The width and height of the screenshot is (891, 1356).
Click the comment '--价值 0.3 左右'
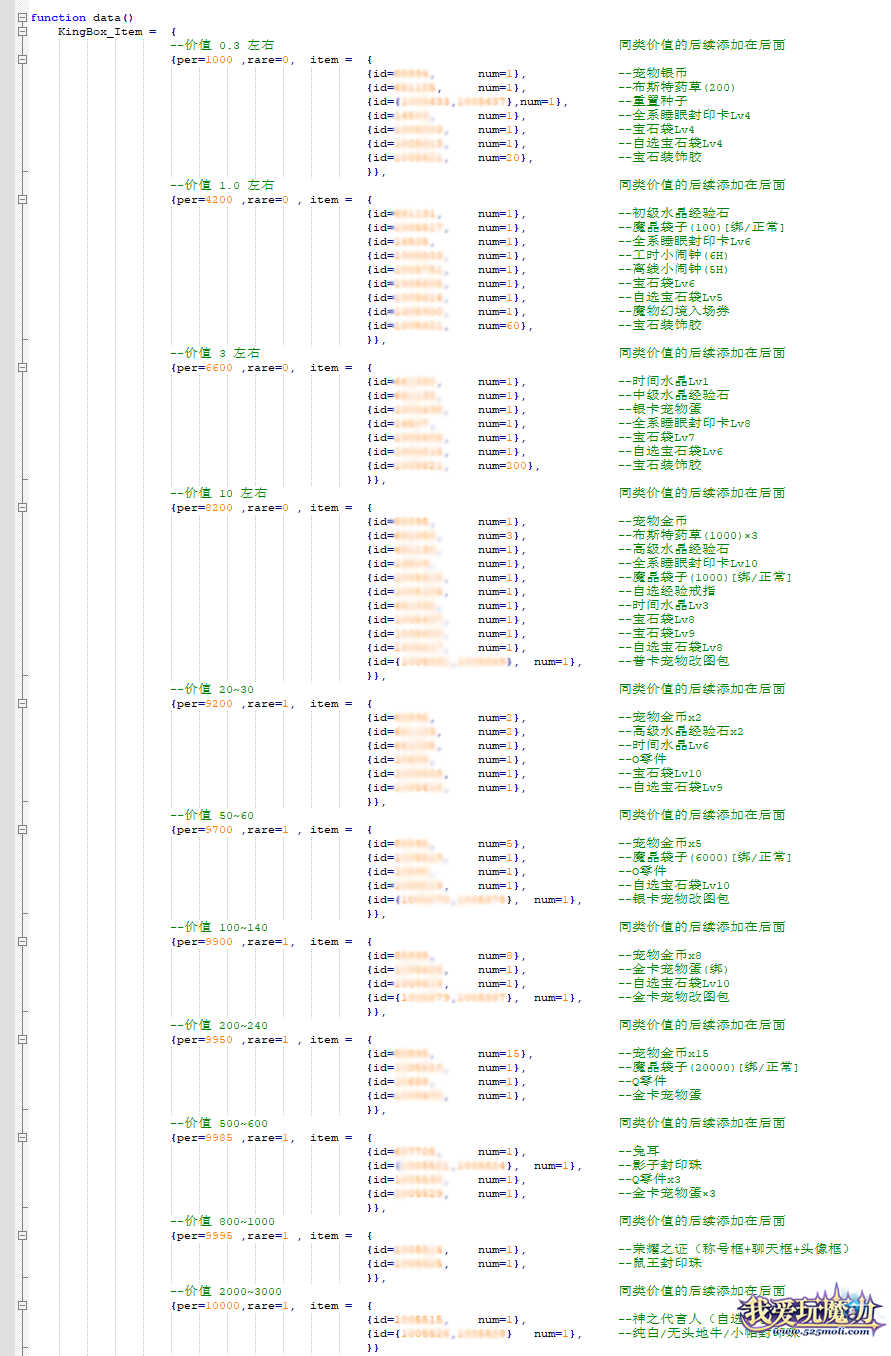coord(222,45)
